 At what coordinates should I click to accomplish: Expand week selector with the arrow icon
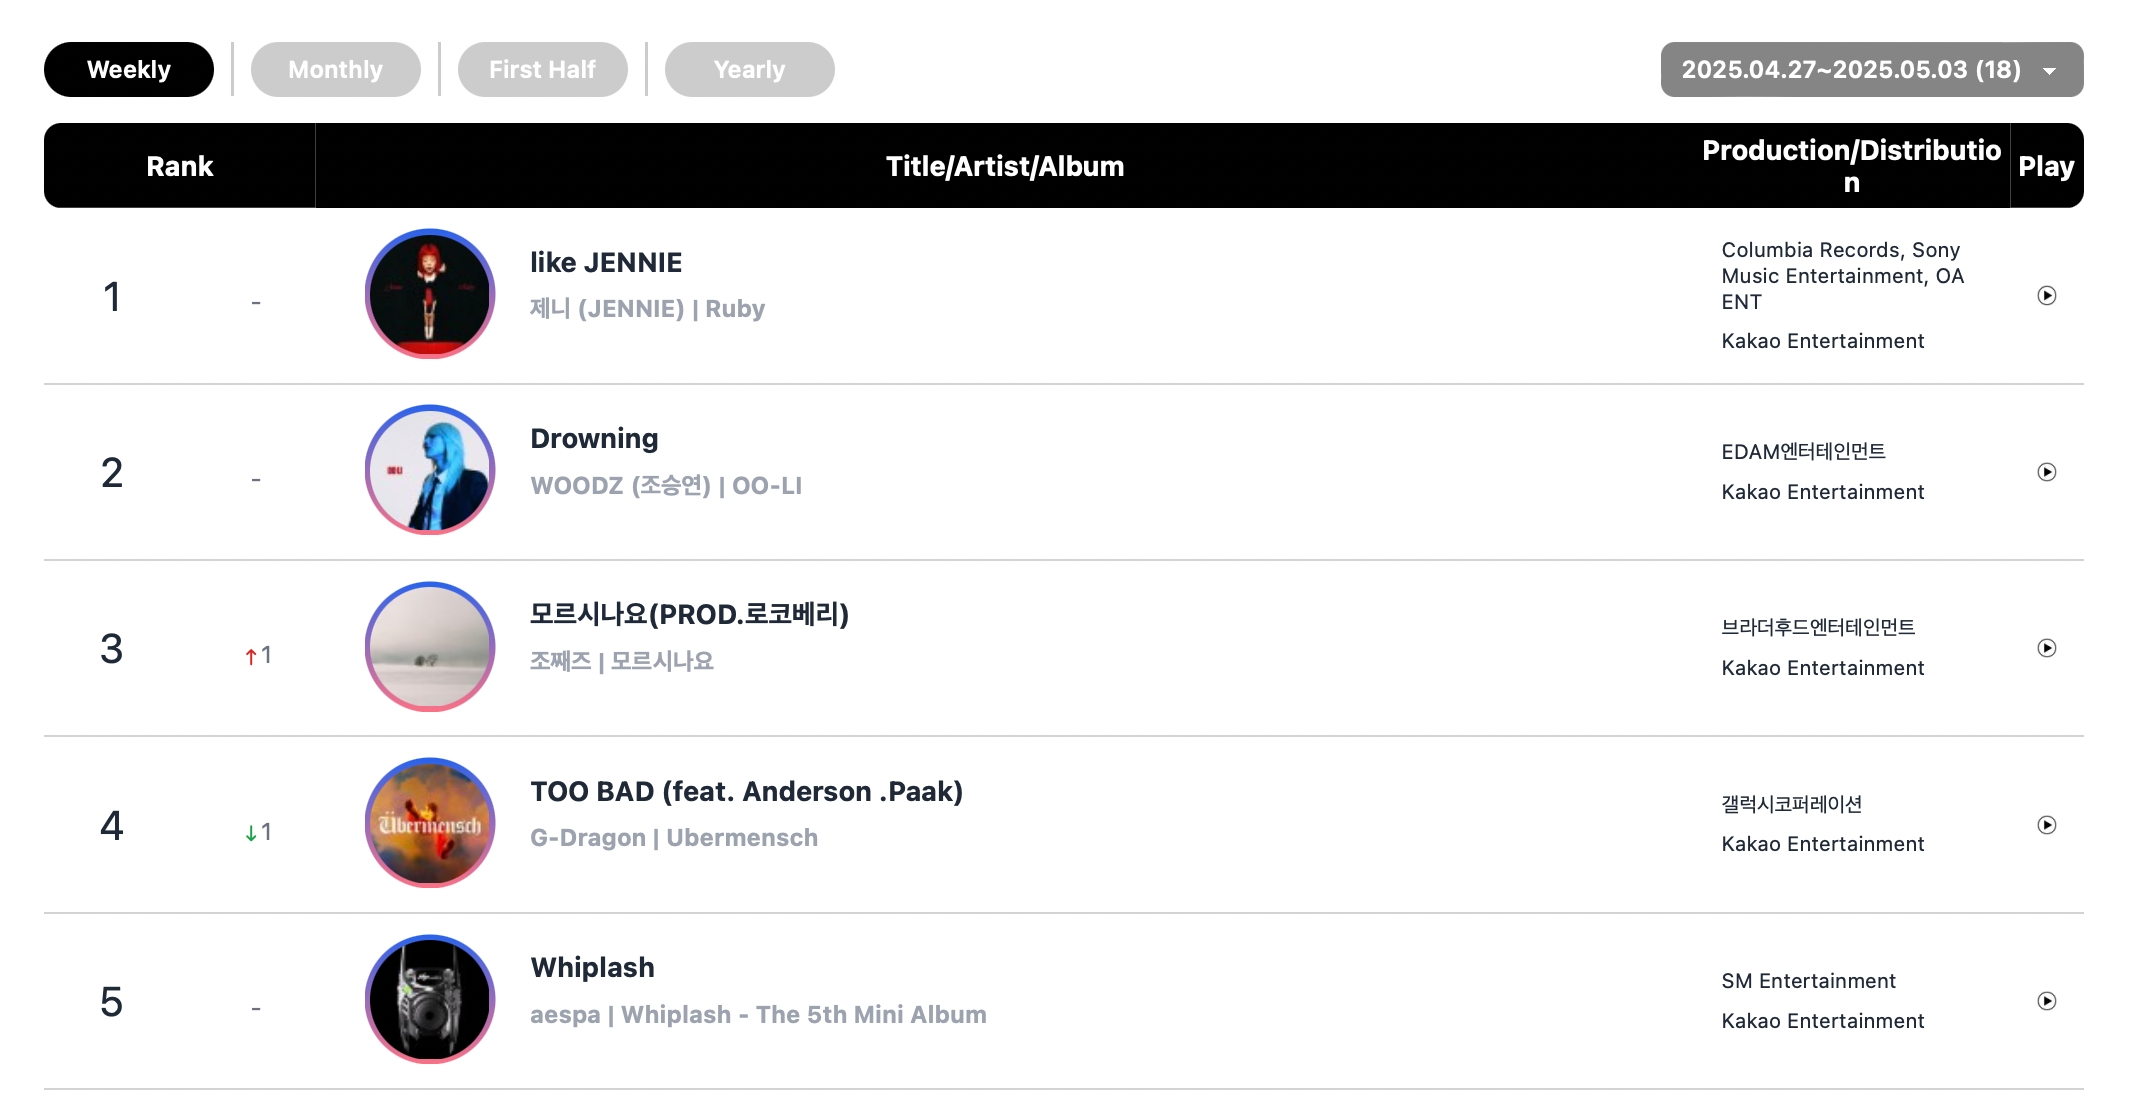[x=2049, y=71]
